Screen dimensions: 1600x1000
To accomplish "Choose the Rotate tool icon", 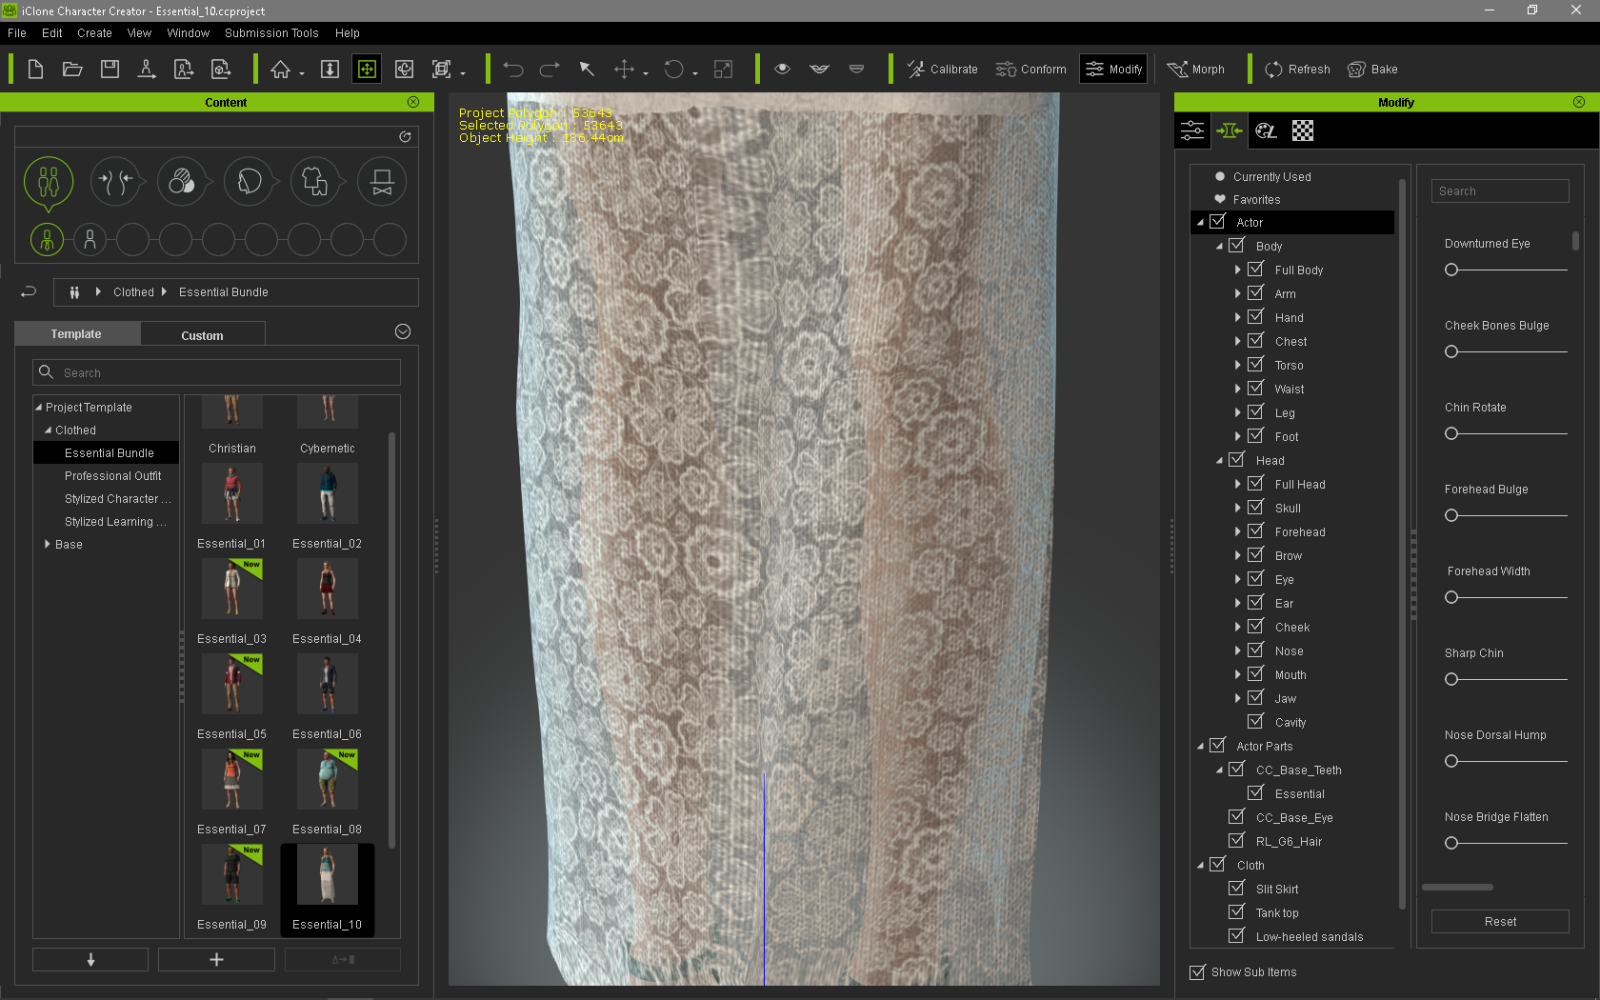I will click(674, 69).
